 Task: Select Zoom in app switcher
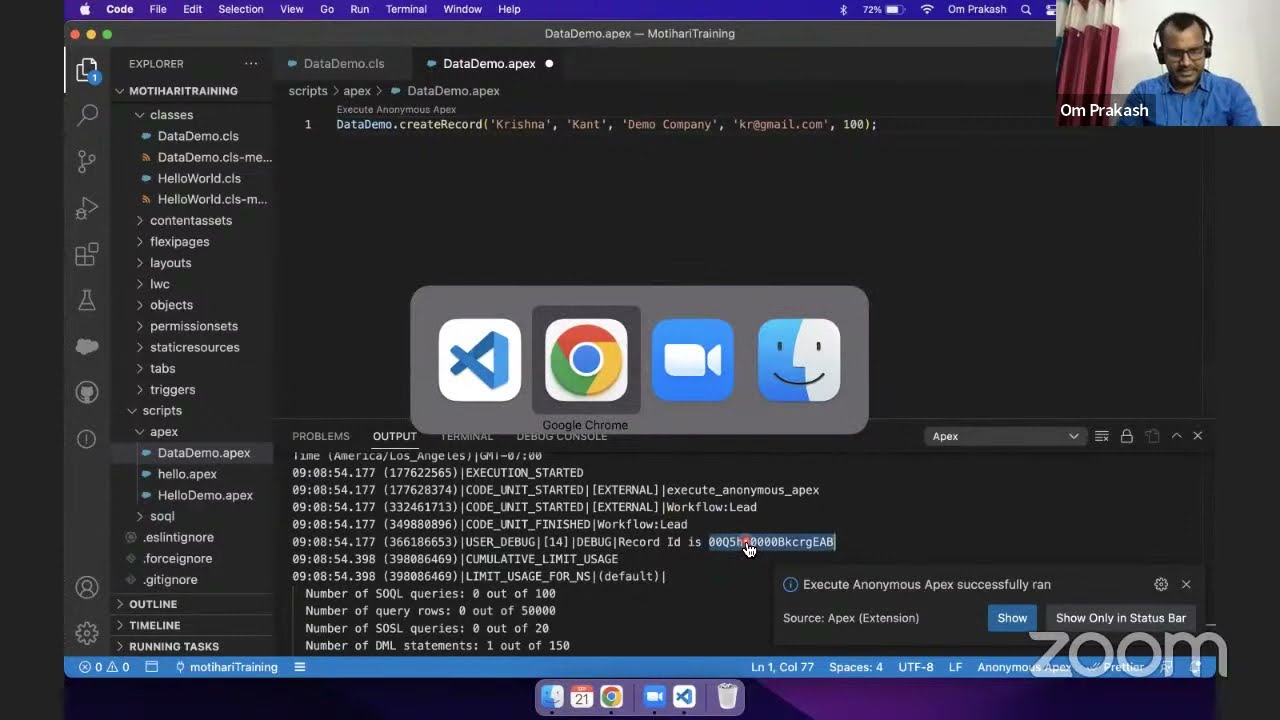pyautogui.click(x=692, y=360)
